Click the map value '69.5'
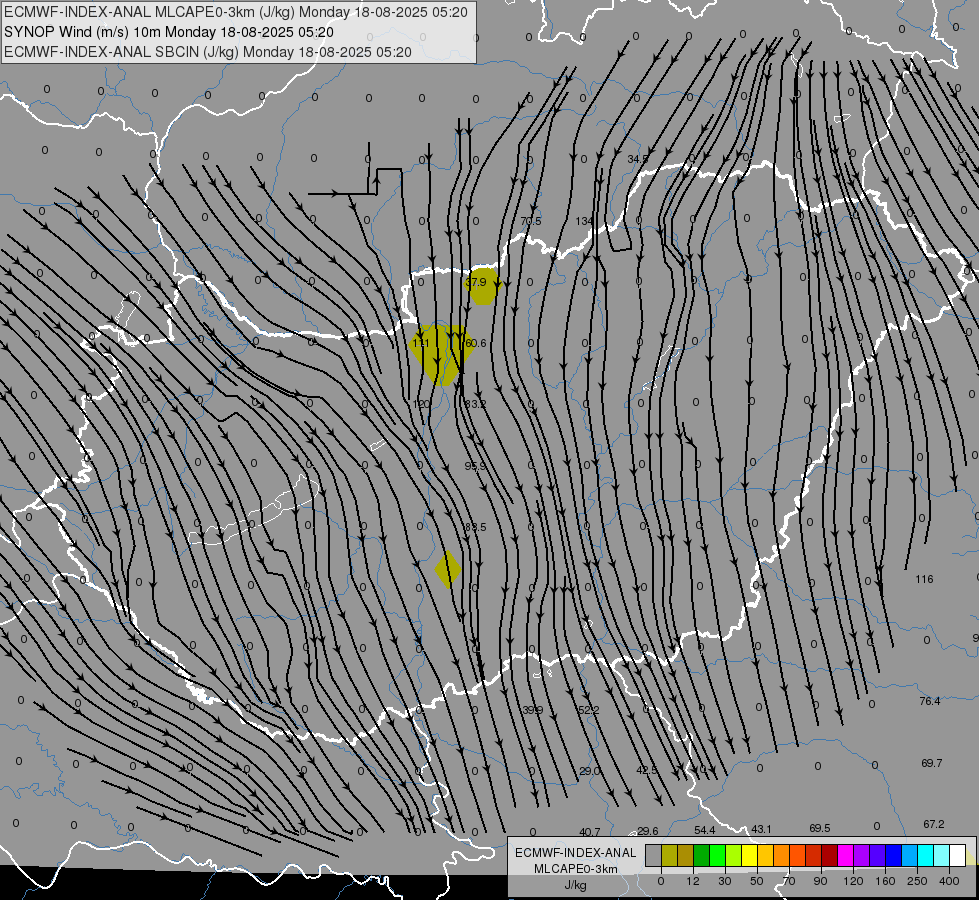 coord(820,828)
